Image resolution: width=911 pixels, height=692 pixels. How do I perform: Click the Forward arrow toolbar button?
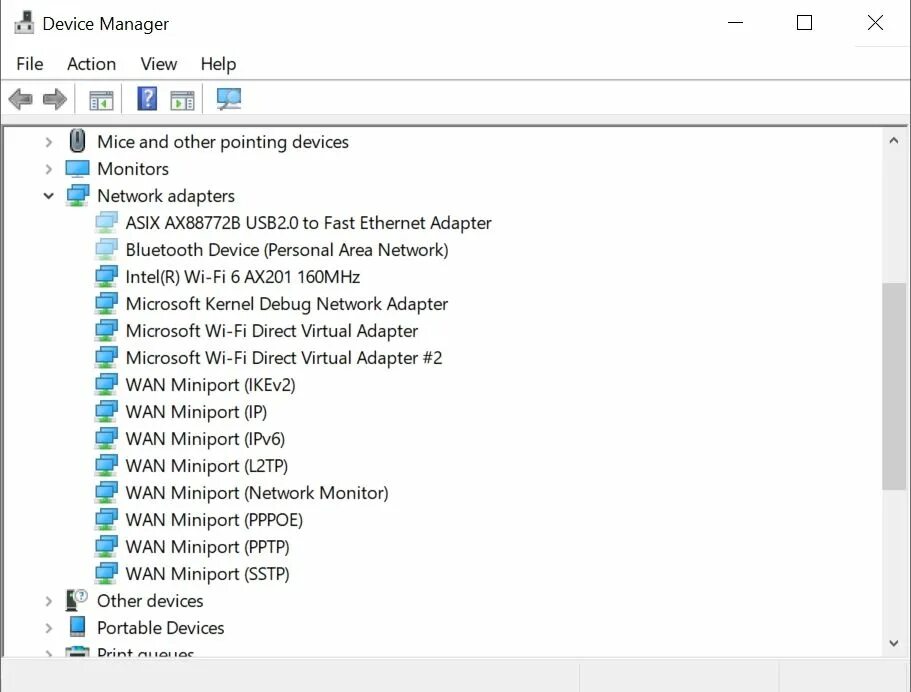55,99
